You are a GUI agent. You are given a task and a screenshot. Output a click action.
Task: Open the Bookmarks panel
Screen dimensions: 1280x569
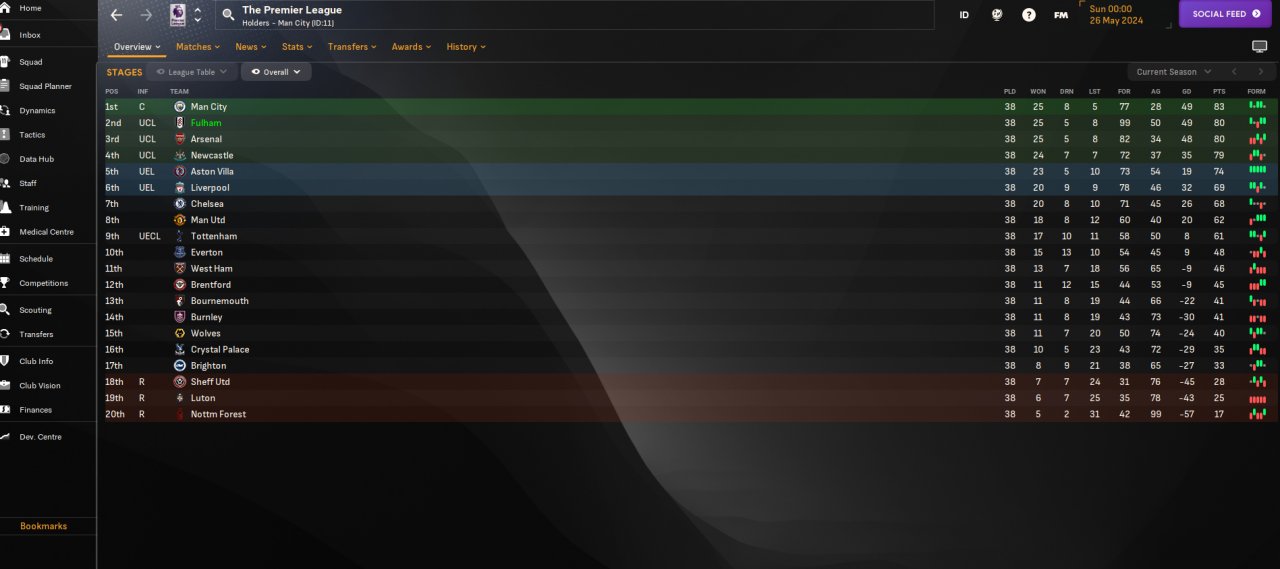click(44, 526)
